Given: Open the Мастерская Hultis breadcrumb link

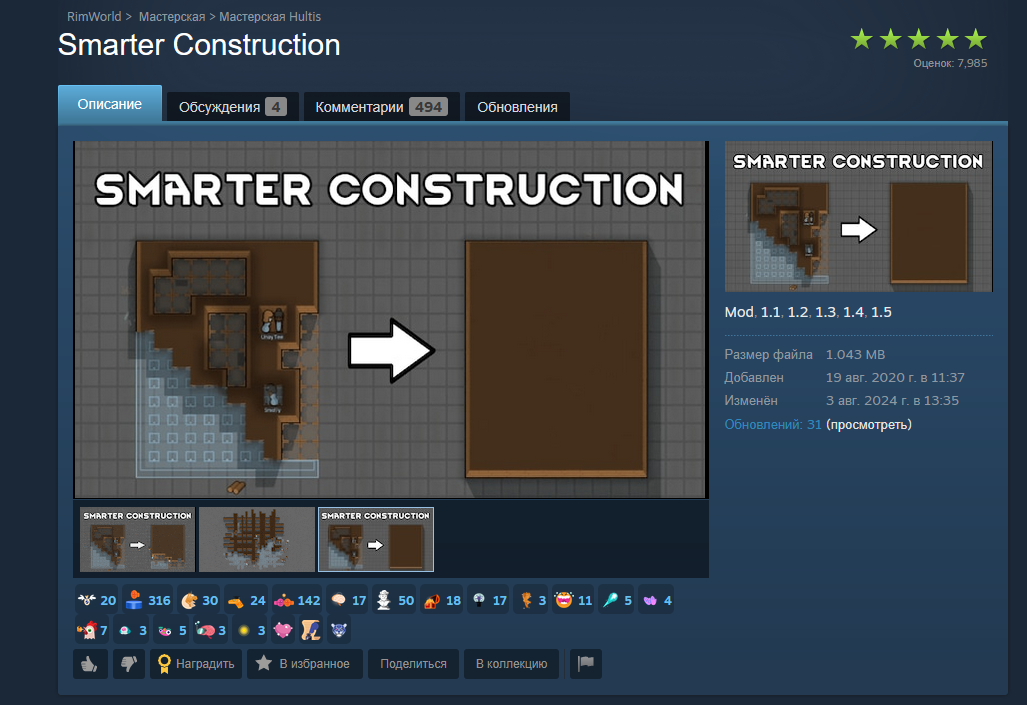Looking at the screenshot, I should 270,16.
